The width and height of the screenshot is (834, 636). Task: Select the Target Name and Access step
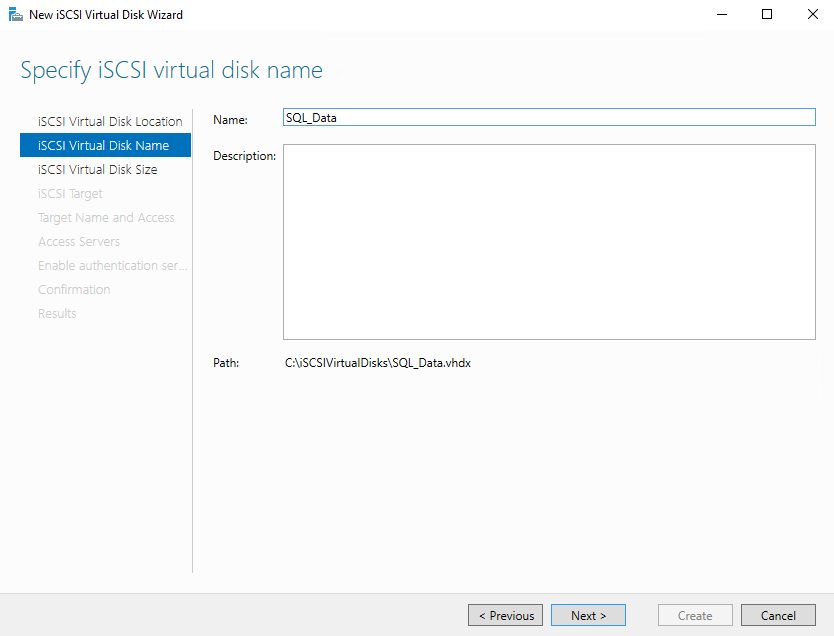(x=106, y=218)
